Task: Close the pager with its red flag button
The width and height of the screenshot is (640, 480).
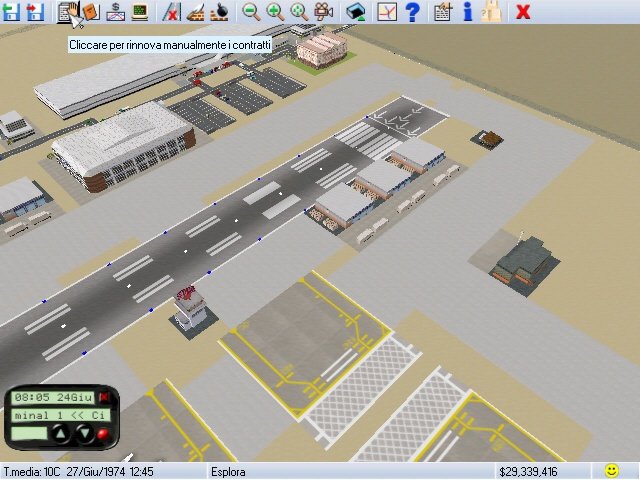Action: [102, 398]
